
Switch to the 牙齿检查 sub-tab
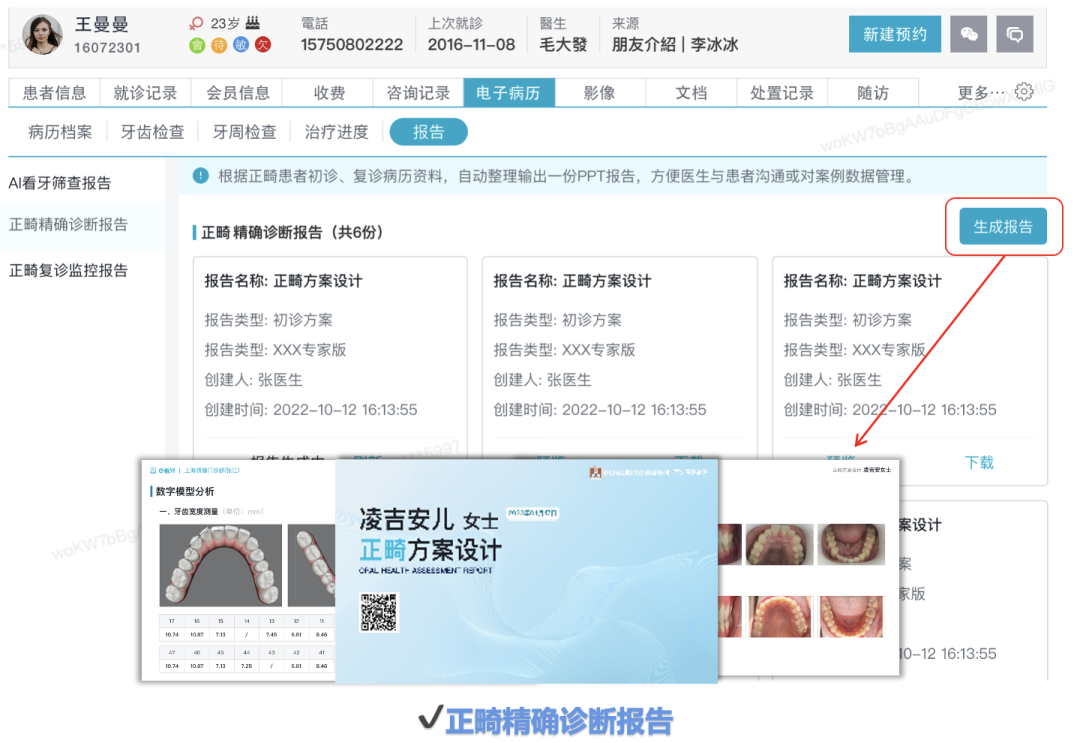152,132
